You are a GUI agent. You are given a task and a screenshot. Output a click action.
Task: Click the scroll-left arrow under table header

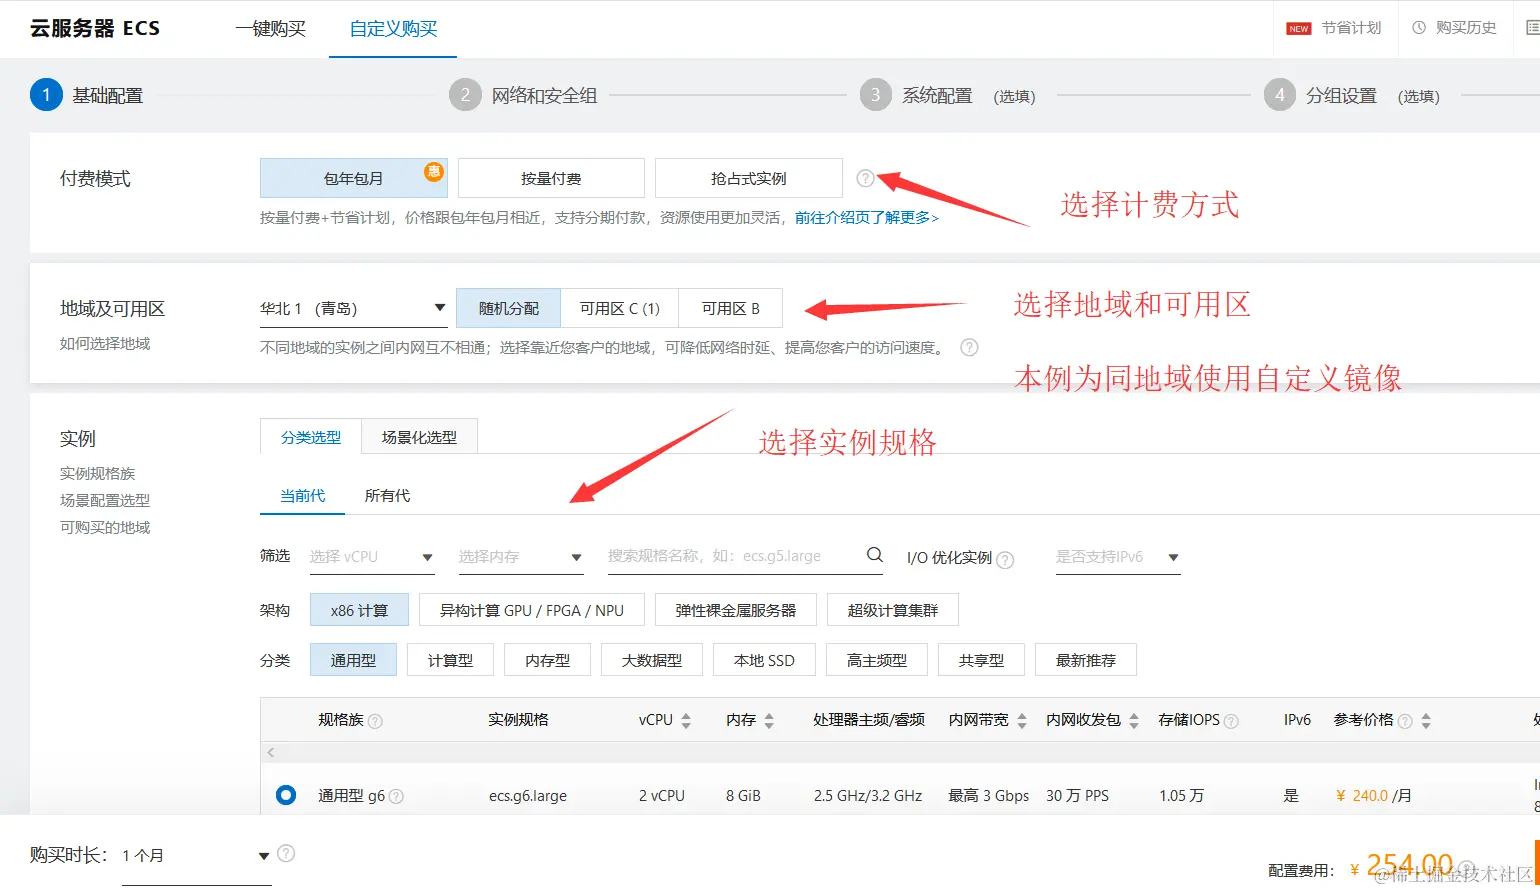coord(271,752)
